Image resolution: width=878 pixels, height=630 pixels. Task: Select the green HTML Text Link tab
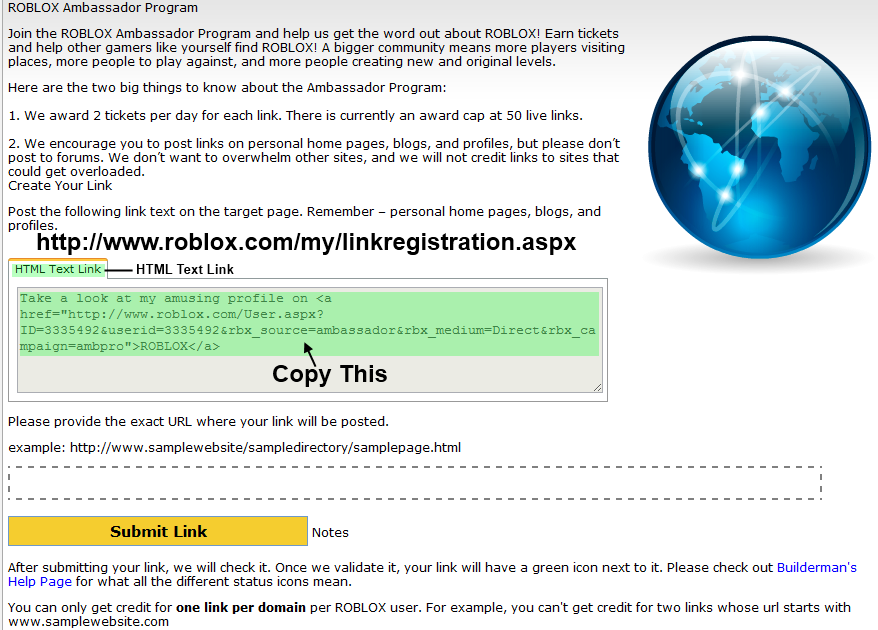58,269
